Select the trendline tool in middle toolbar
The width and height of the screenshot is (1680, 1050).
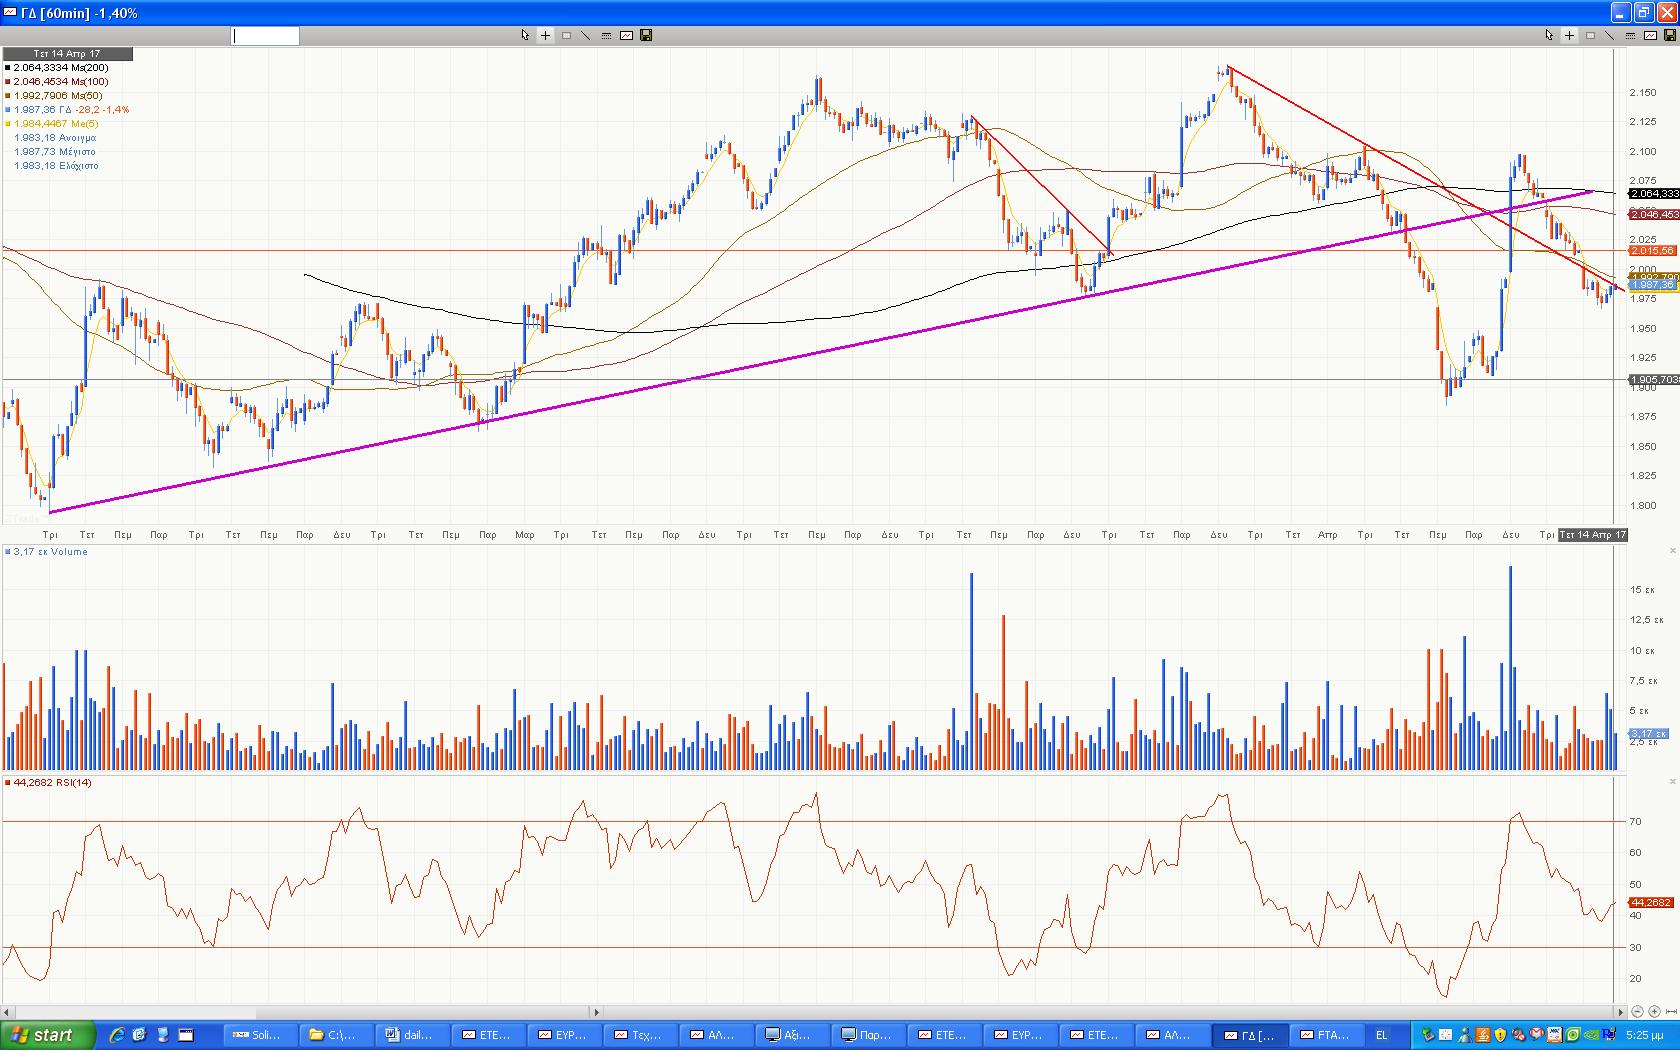[x=586, y=35]
